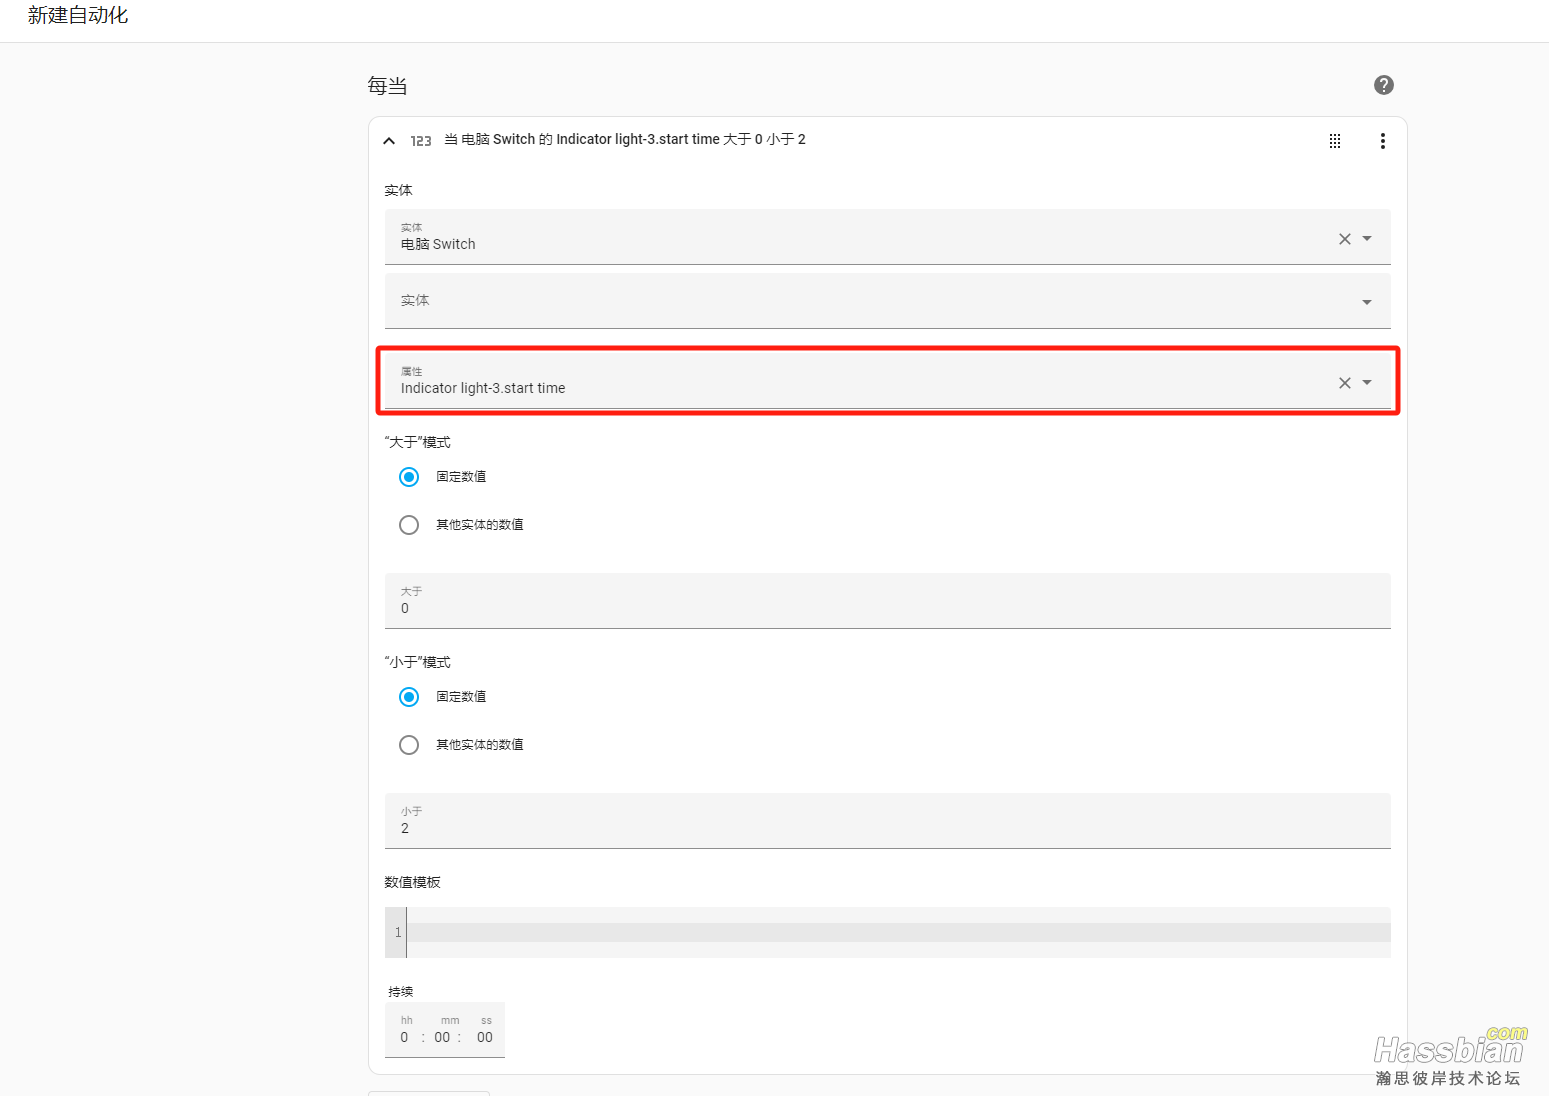
Task: Select 固定数值 under 大于 mode
Action: [x=409, y=477]
